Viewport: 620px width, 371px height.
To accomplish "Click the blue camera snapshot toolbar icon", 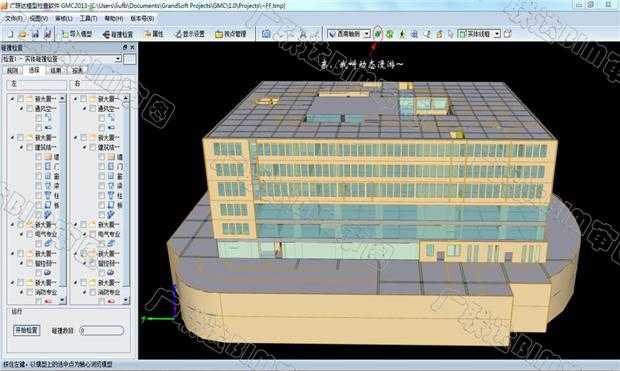I will coord(266,34).
